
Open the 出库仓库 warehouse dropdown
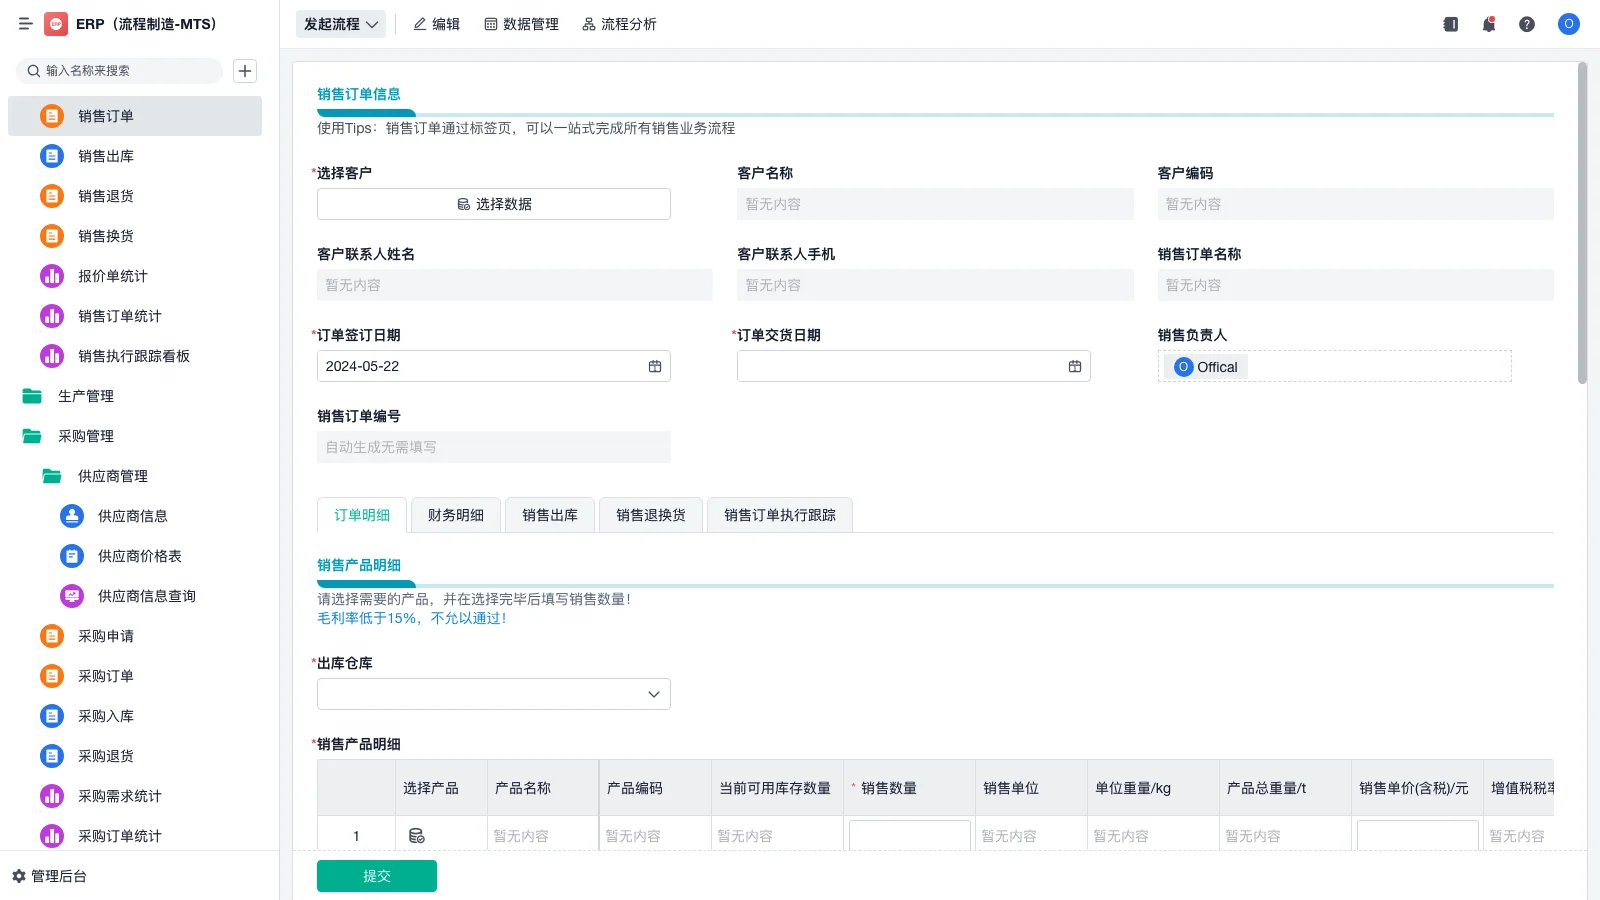[493, 693]
